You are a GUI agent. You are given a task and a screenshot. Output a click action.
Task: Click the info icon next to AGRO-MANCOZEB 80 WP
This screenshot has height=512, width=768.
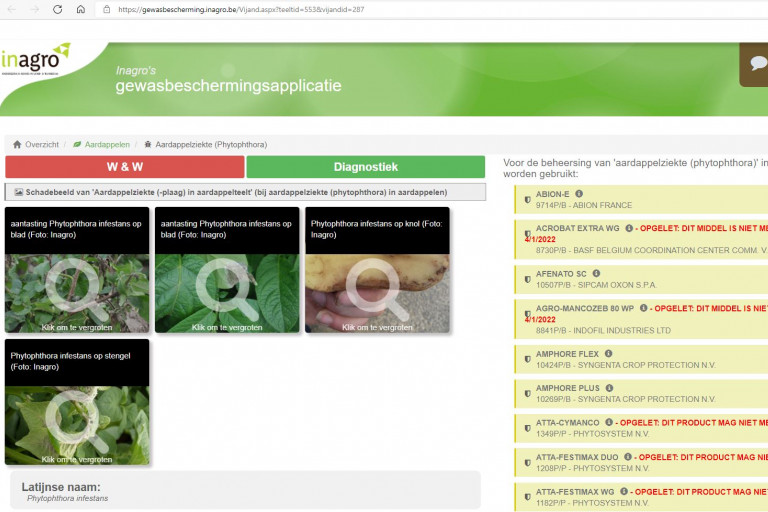[x=644, y=308]
